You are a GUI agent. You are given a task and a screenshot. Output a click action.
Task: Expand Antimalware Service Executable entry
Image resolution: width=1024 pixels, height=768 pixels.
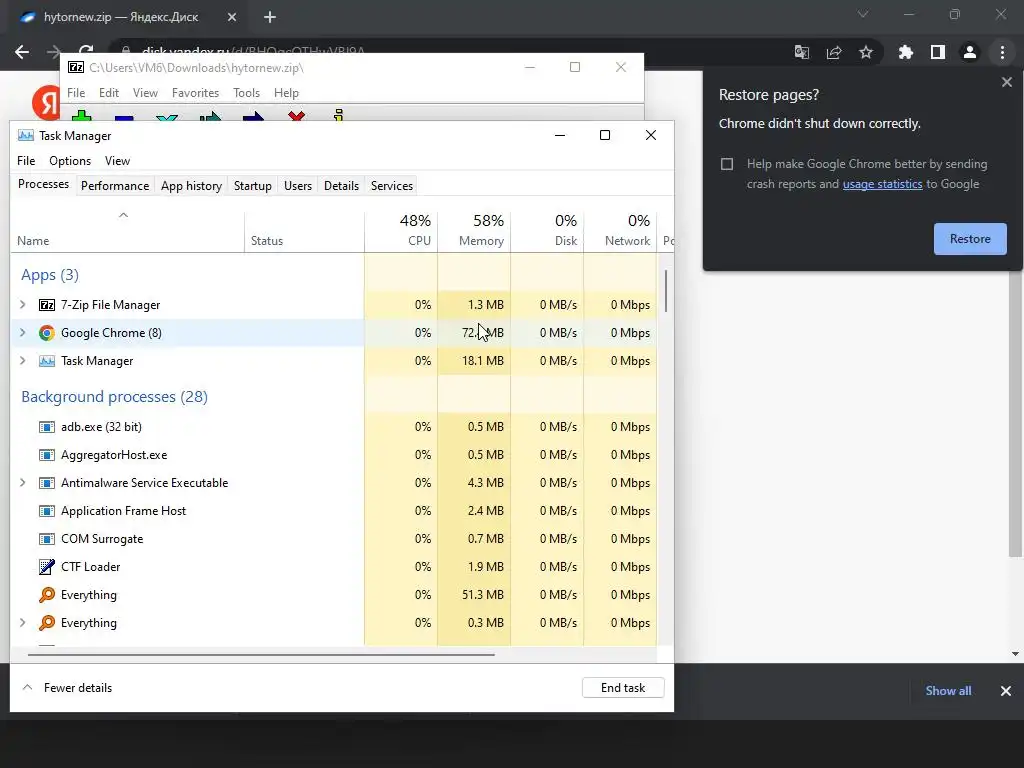(x=23, y=483)
